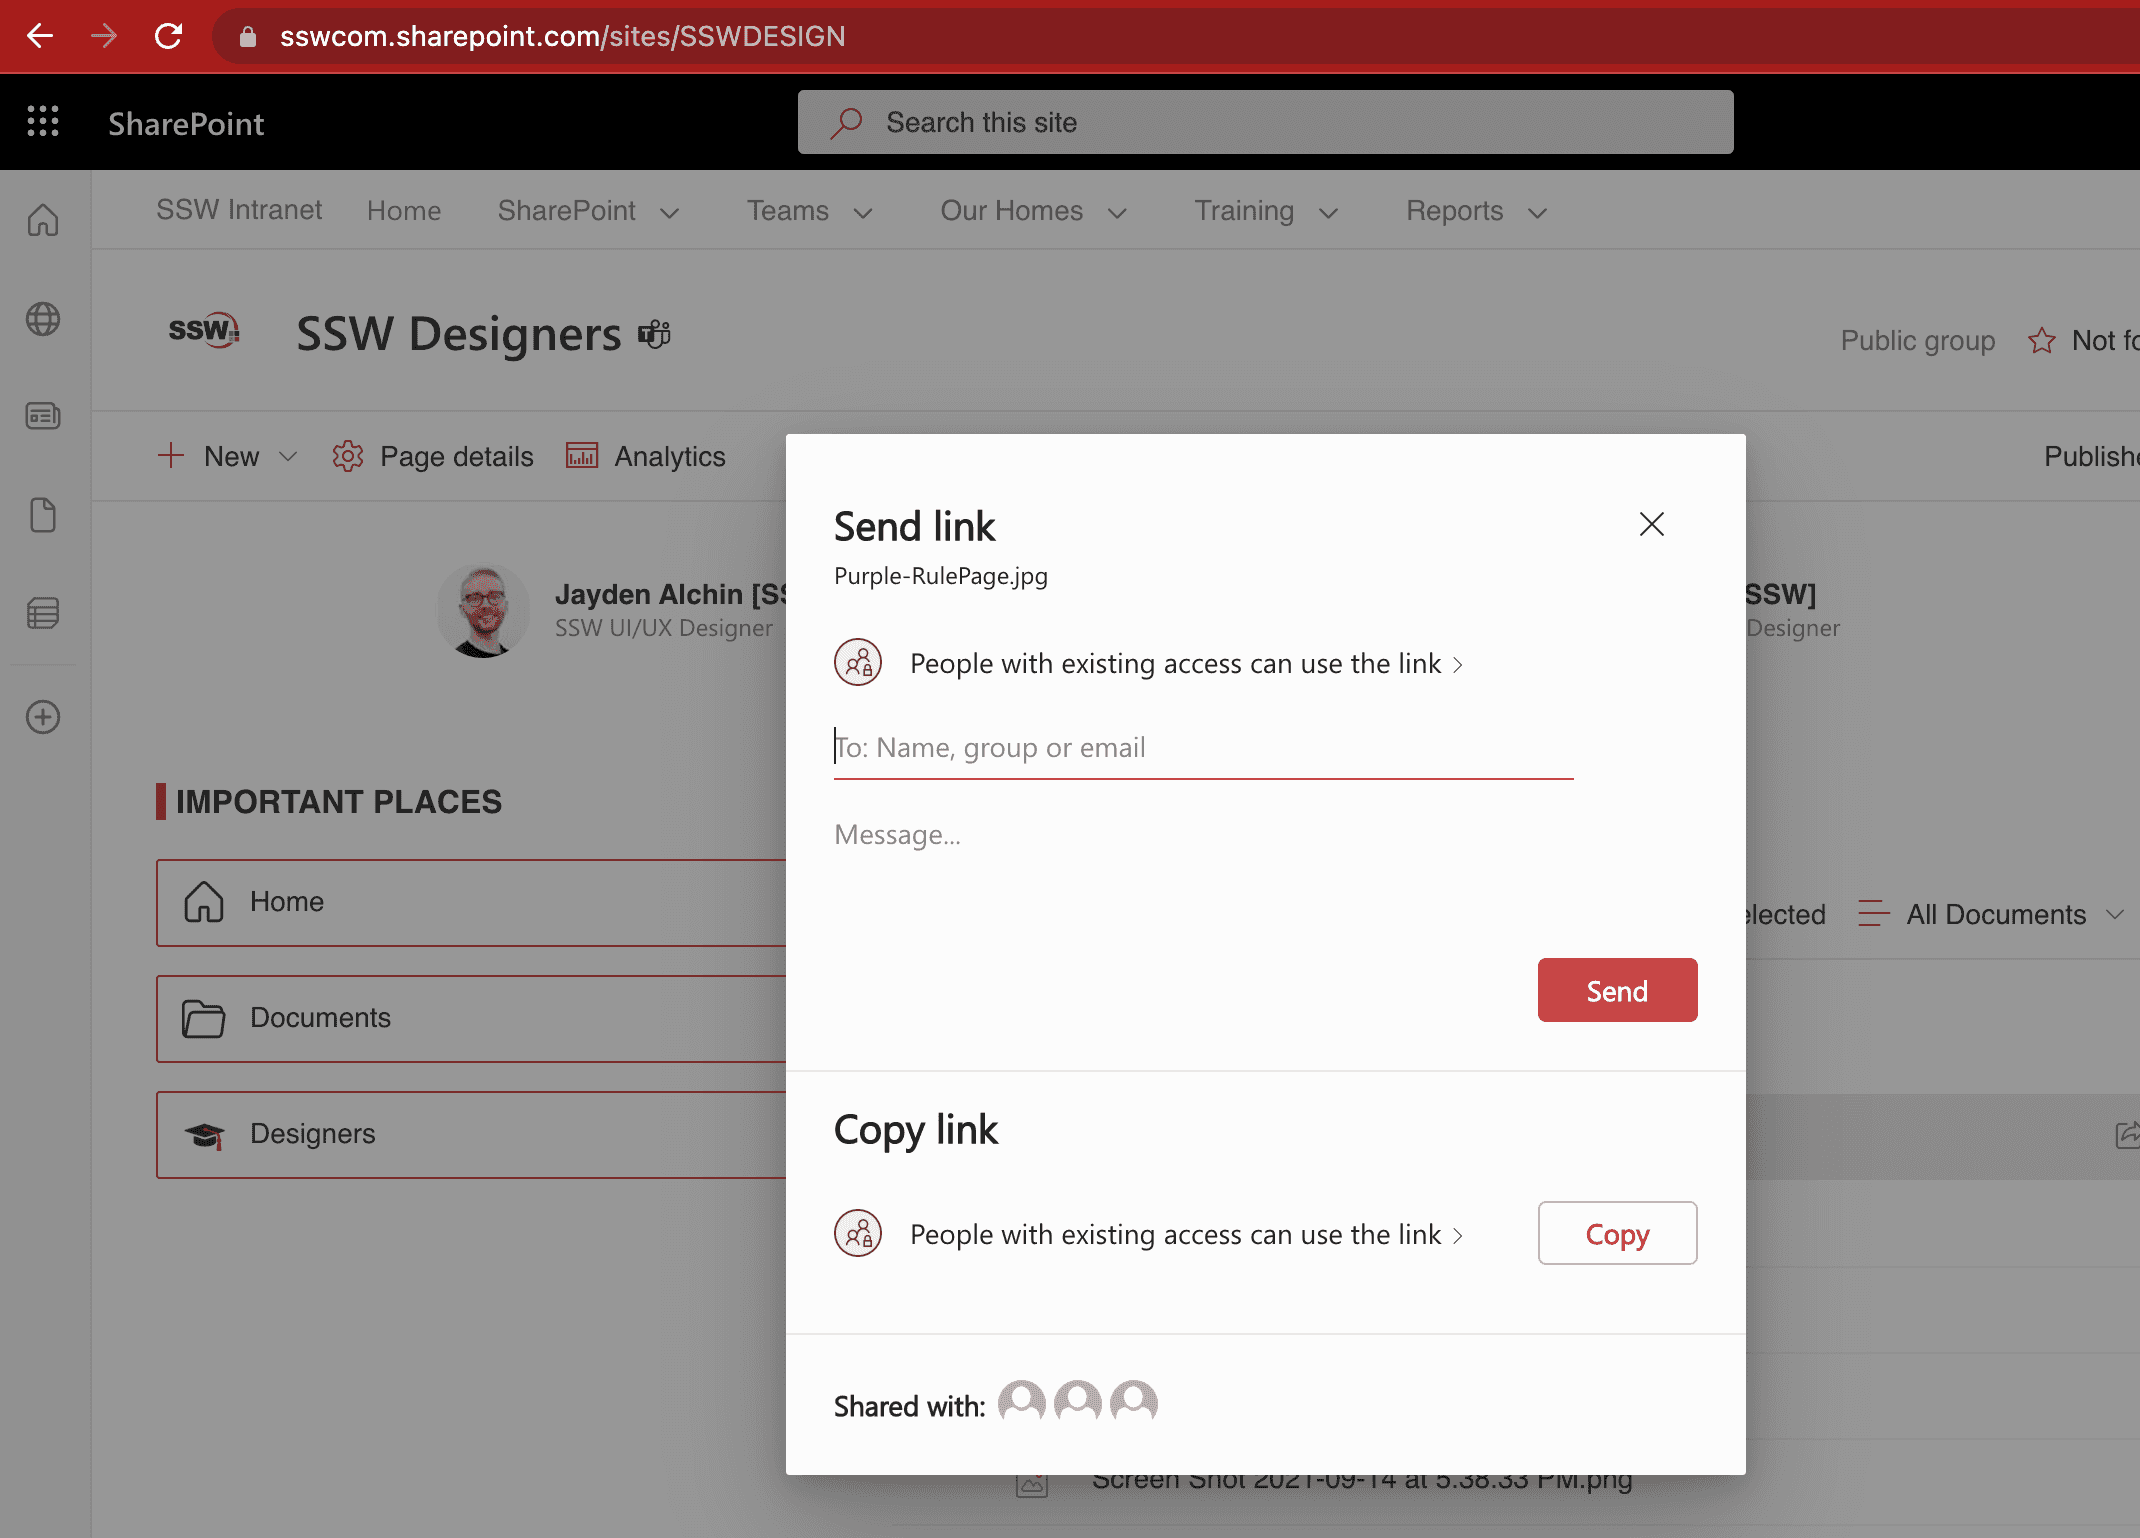Open the SharePoint app launcher waffle

[x=43, y=122]
